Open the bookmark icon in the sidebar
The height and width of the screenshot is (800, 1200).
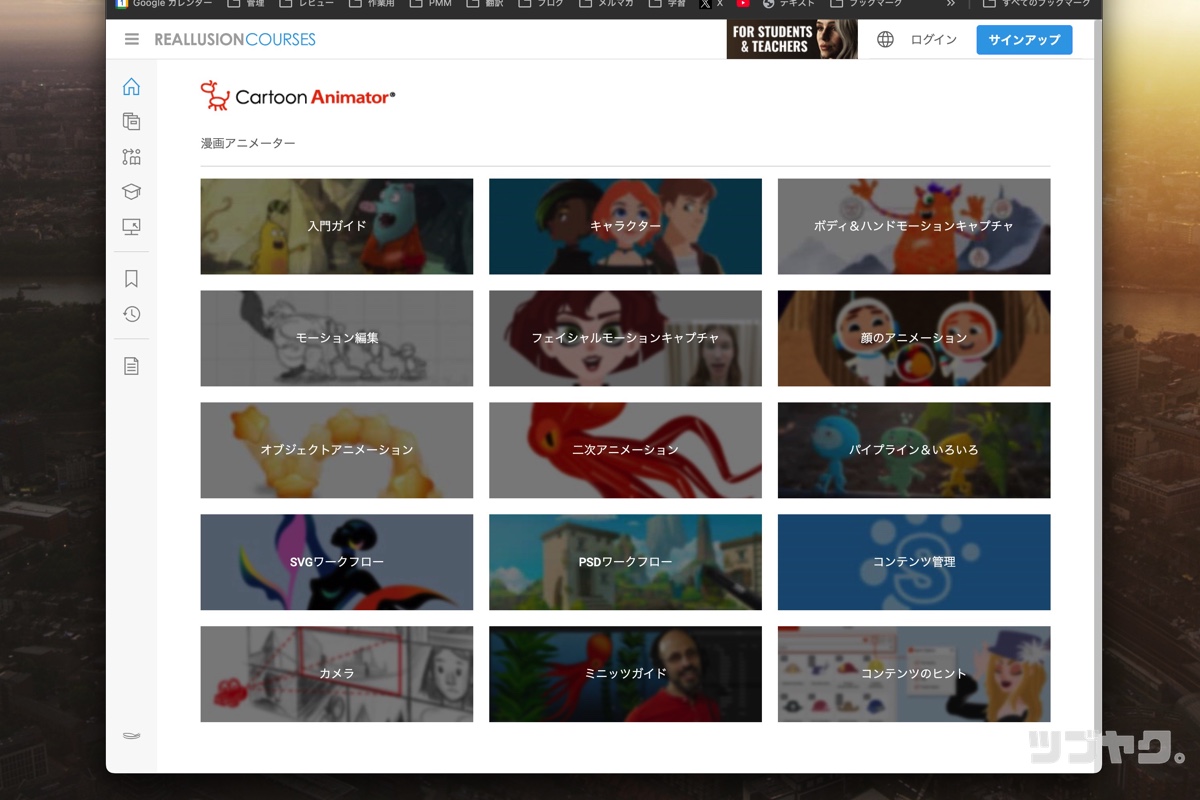(131, 279)
